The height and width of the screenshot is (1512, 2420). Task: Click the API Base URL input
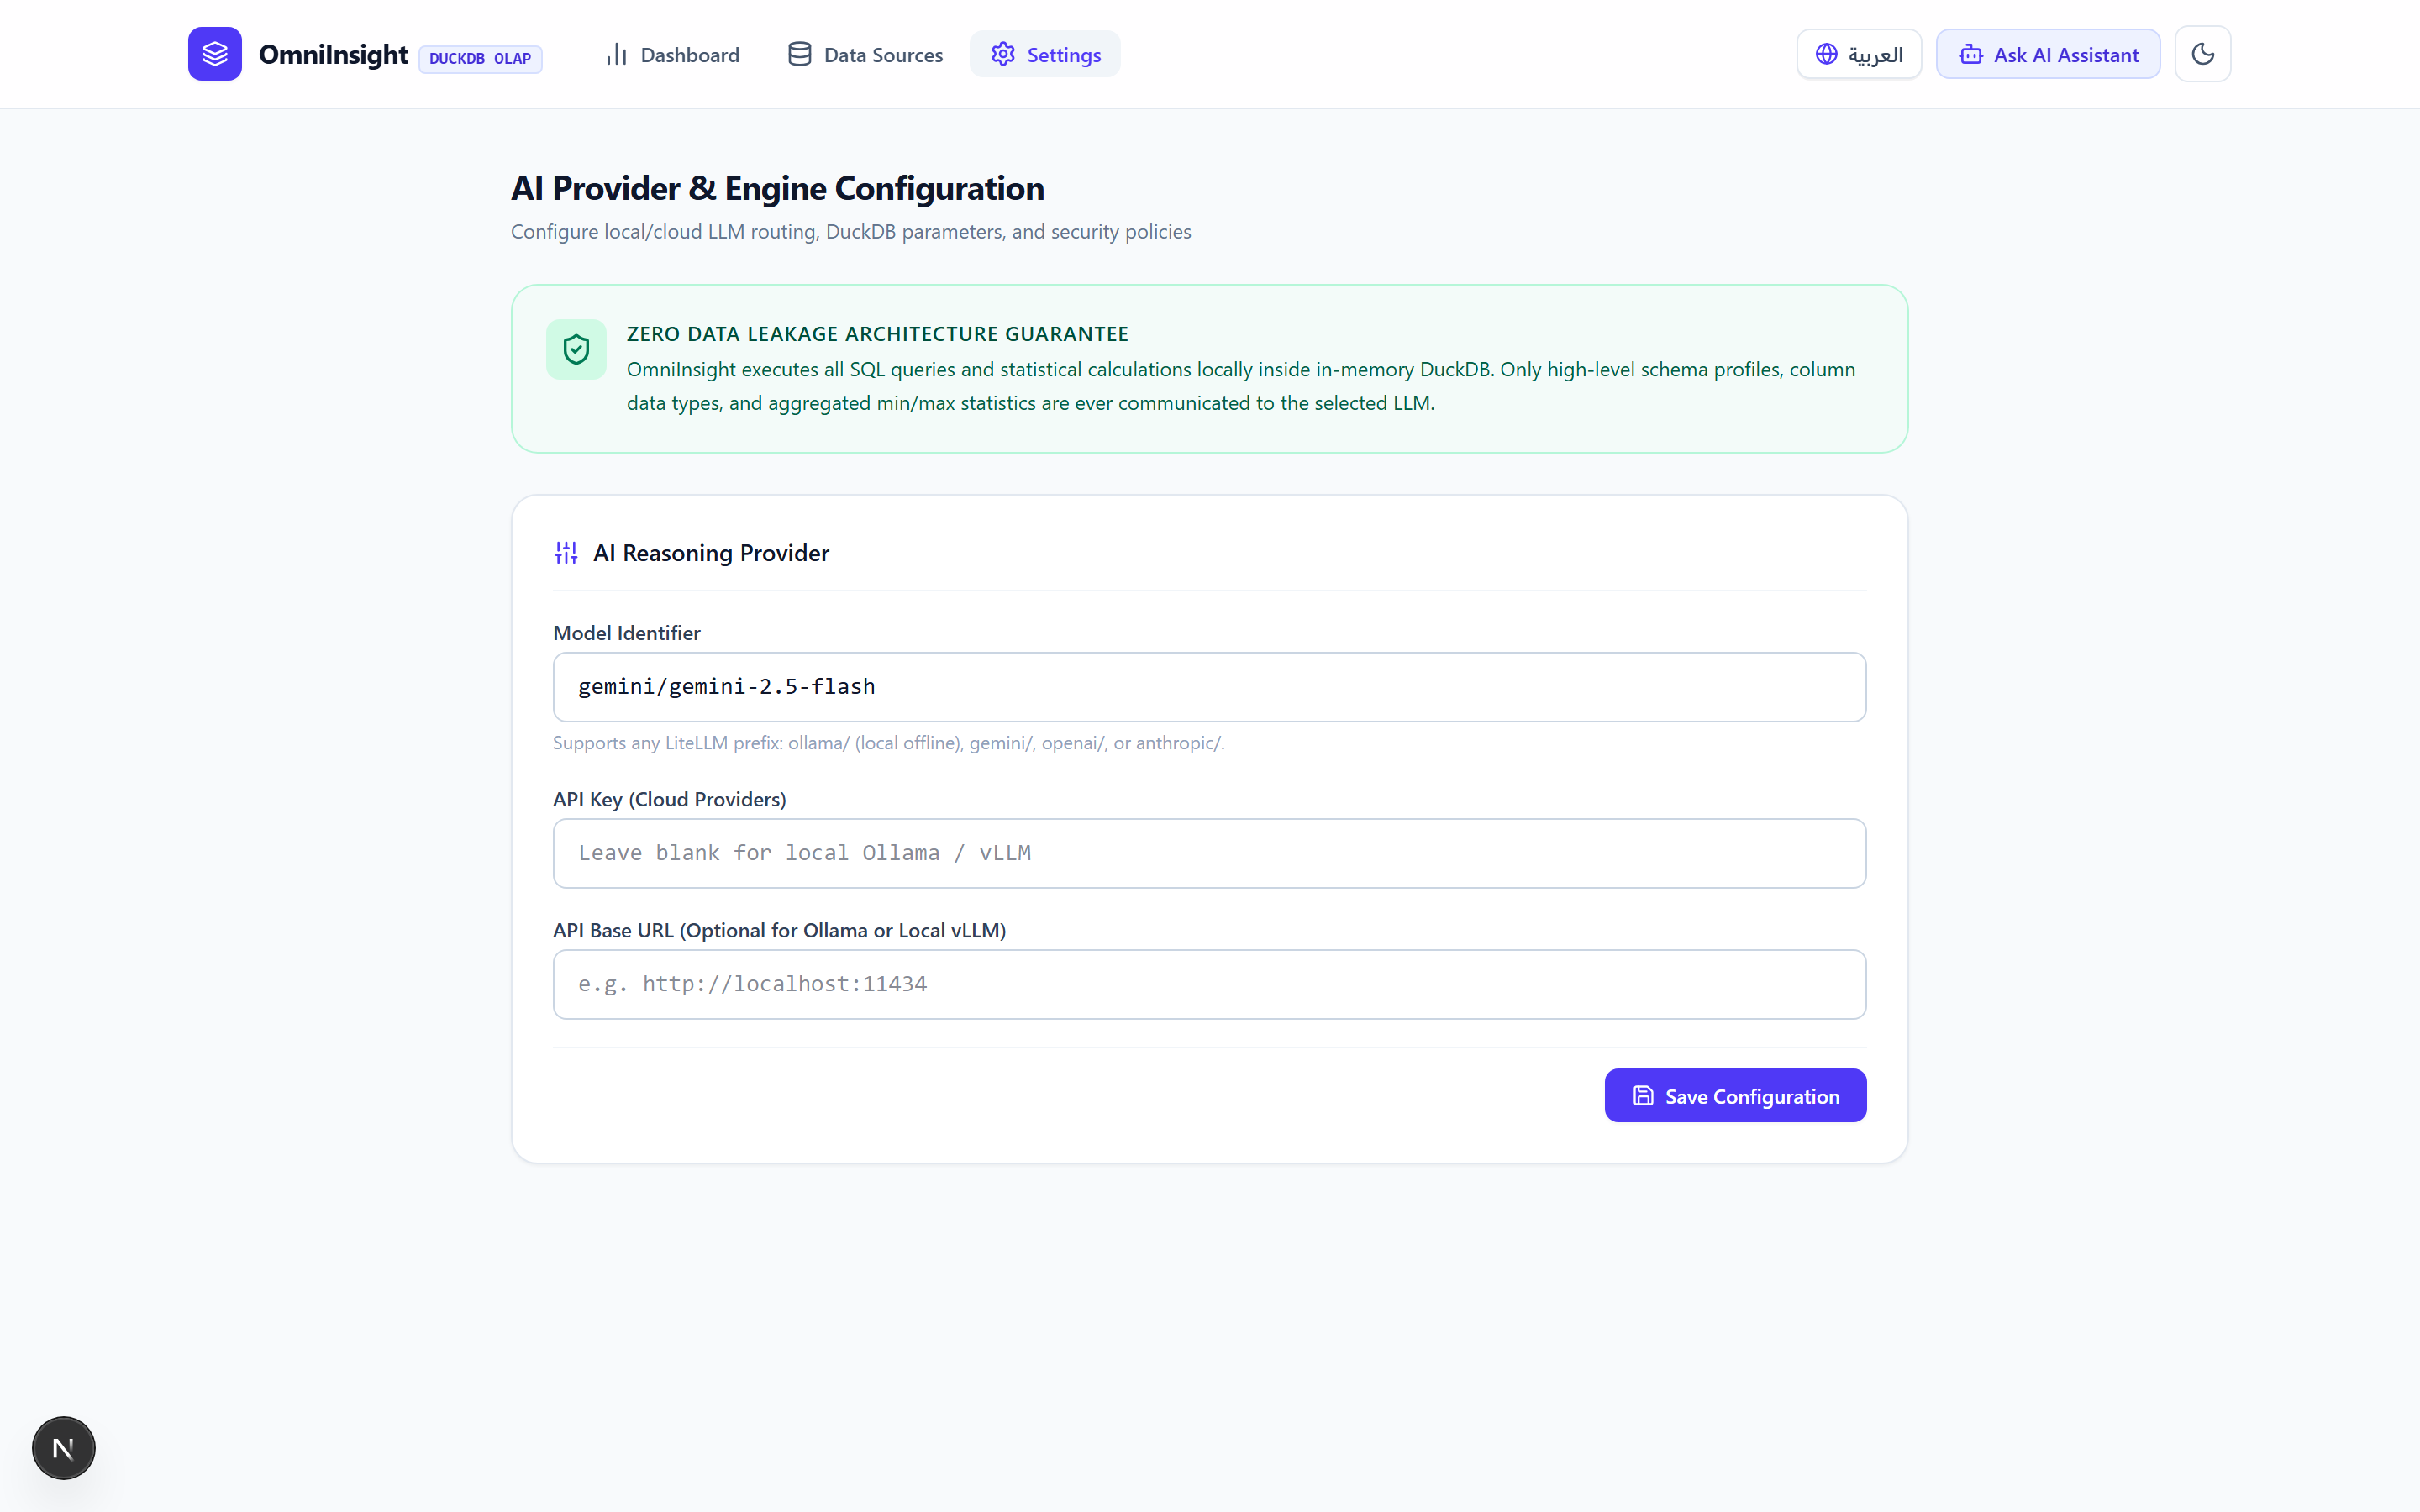coord(1209,984)
